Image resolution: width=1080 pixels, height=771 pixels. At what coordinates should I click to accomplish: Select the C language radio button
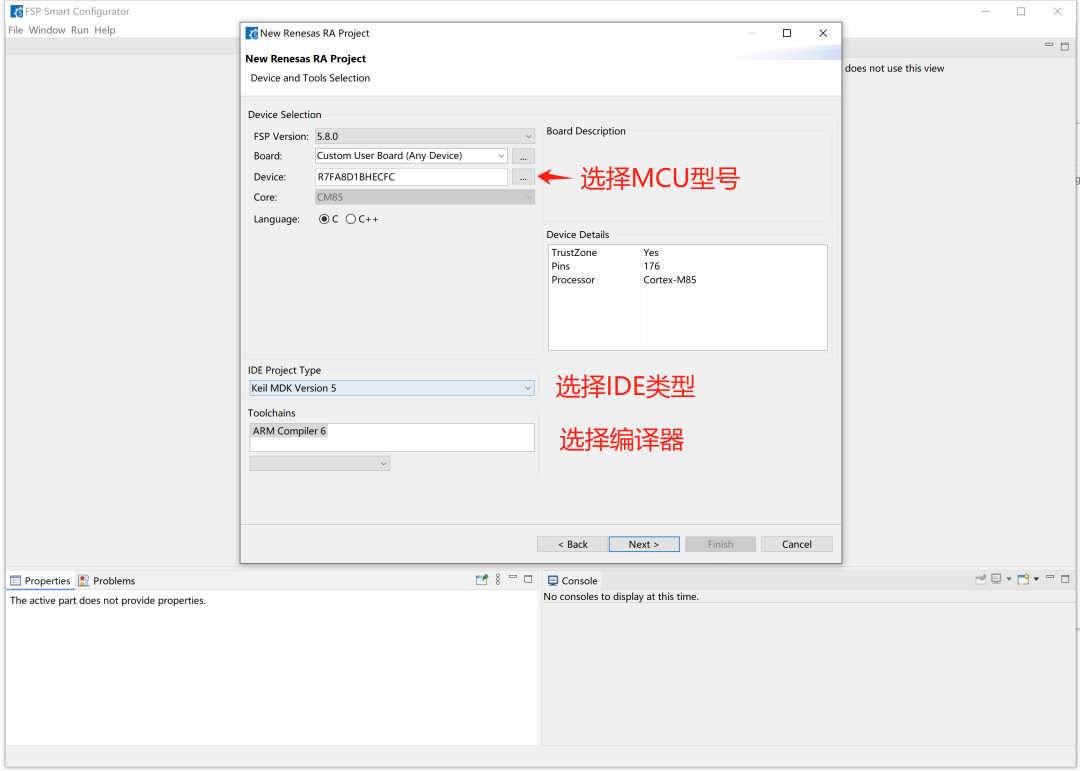pos(324,219)
